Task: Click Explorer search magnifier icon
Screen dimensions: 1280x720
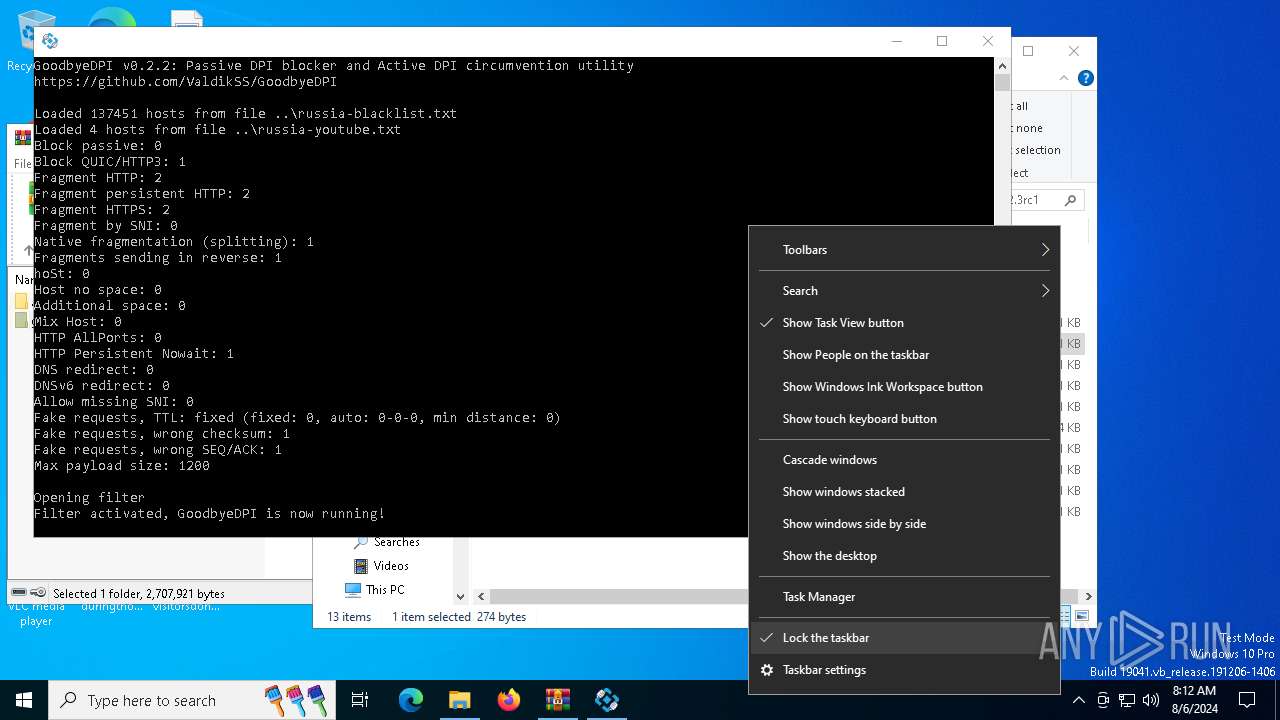Action: (x=1070, y=200)
